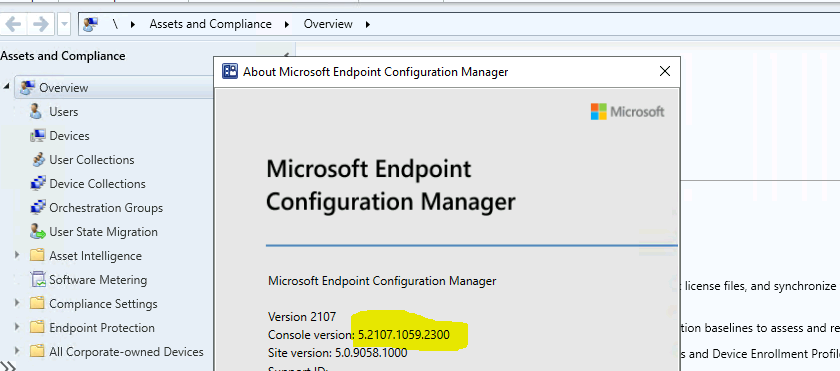840x371 pixels.
Task: Click the Microsoft Endpoint Configuration Manager heading
Action: click(391, 186)
